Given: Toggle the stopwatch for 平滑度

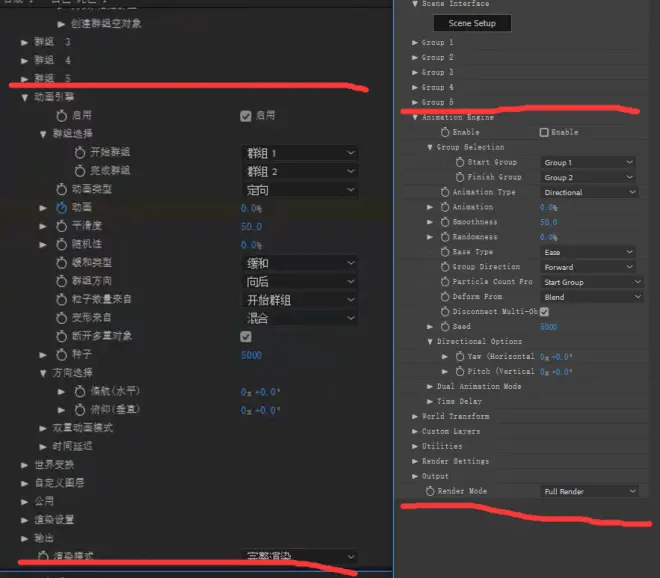Looking at the screenshot, I should [x=61, y=226].
